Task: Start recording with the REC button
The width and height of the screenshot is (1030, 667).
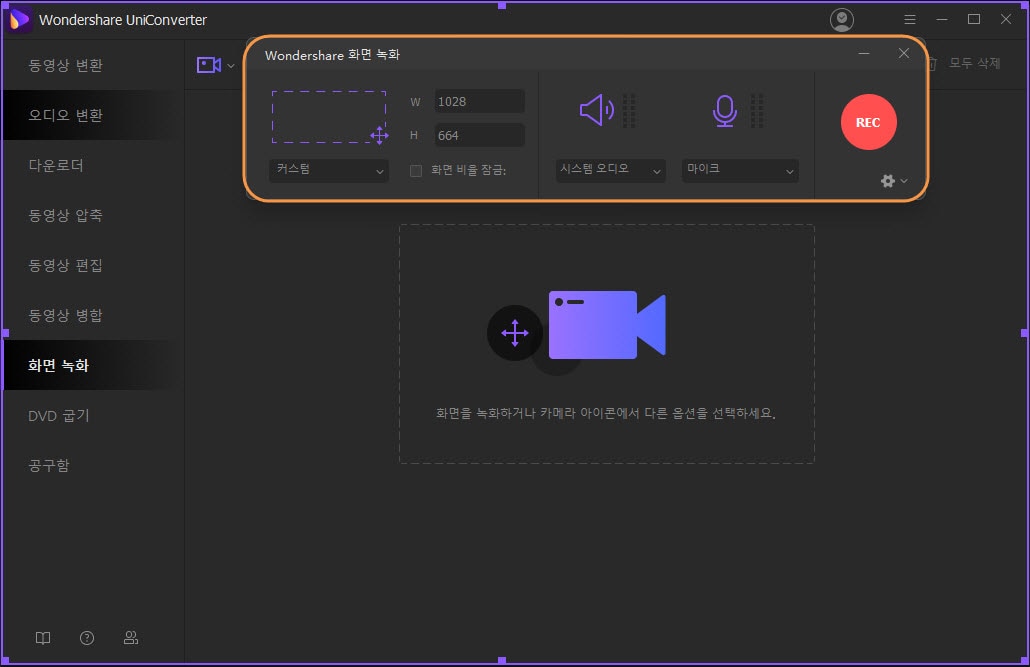Action: click(868, 122)
